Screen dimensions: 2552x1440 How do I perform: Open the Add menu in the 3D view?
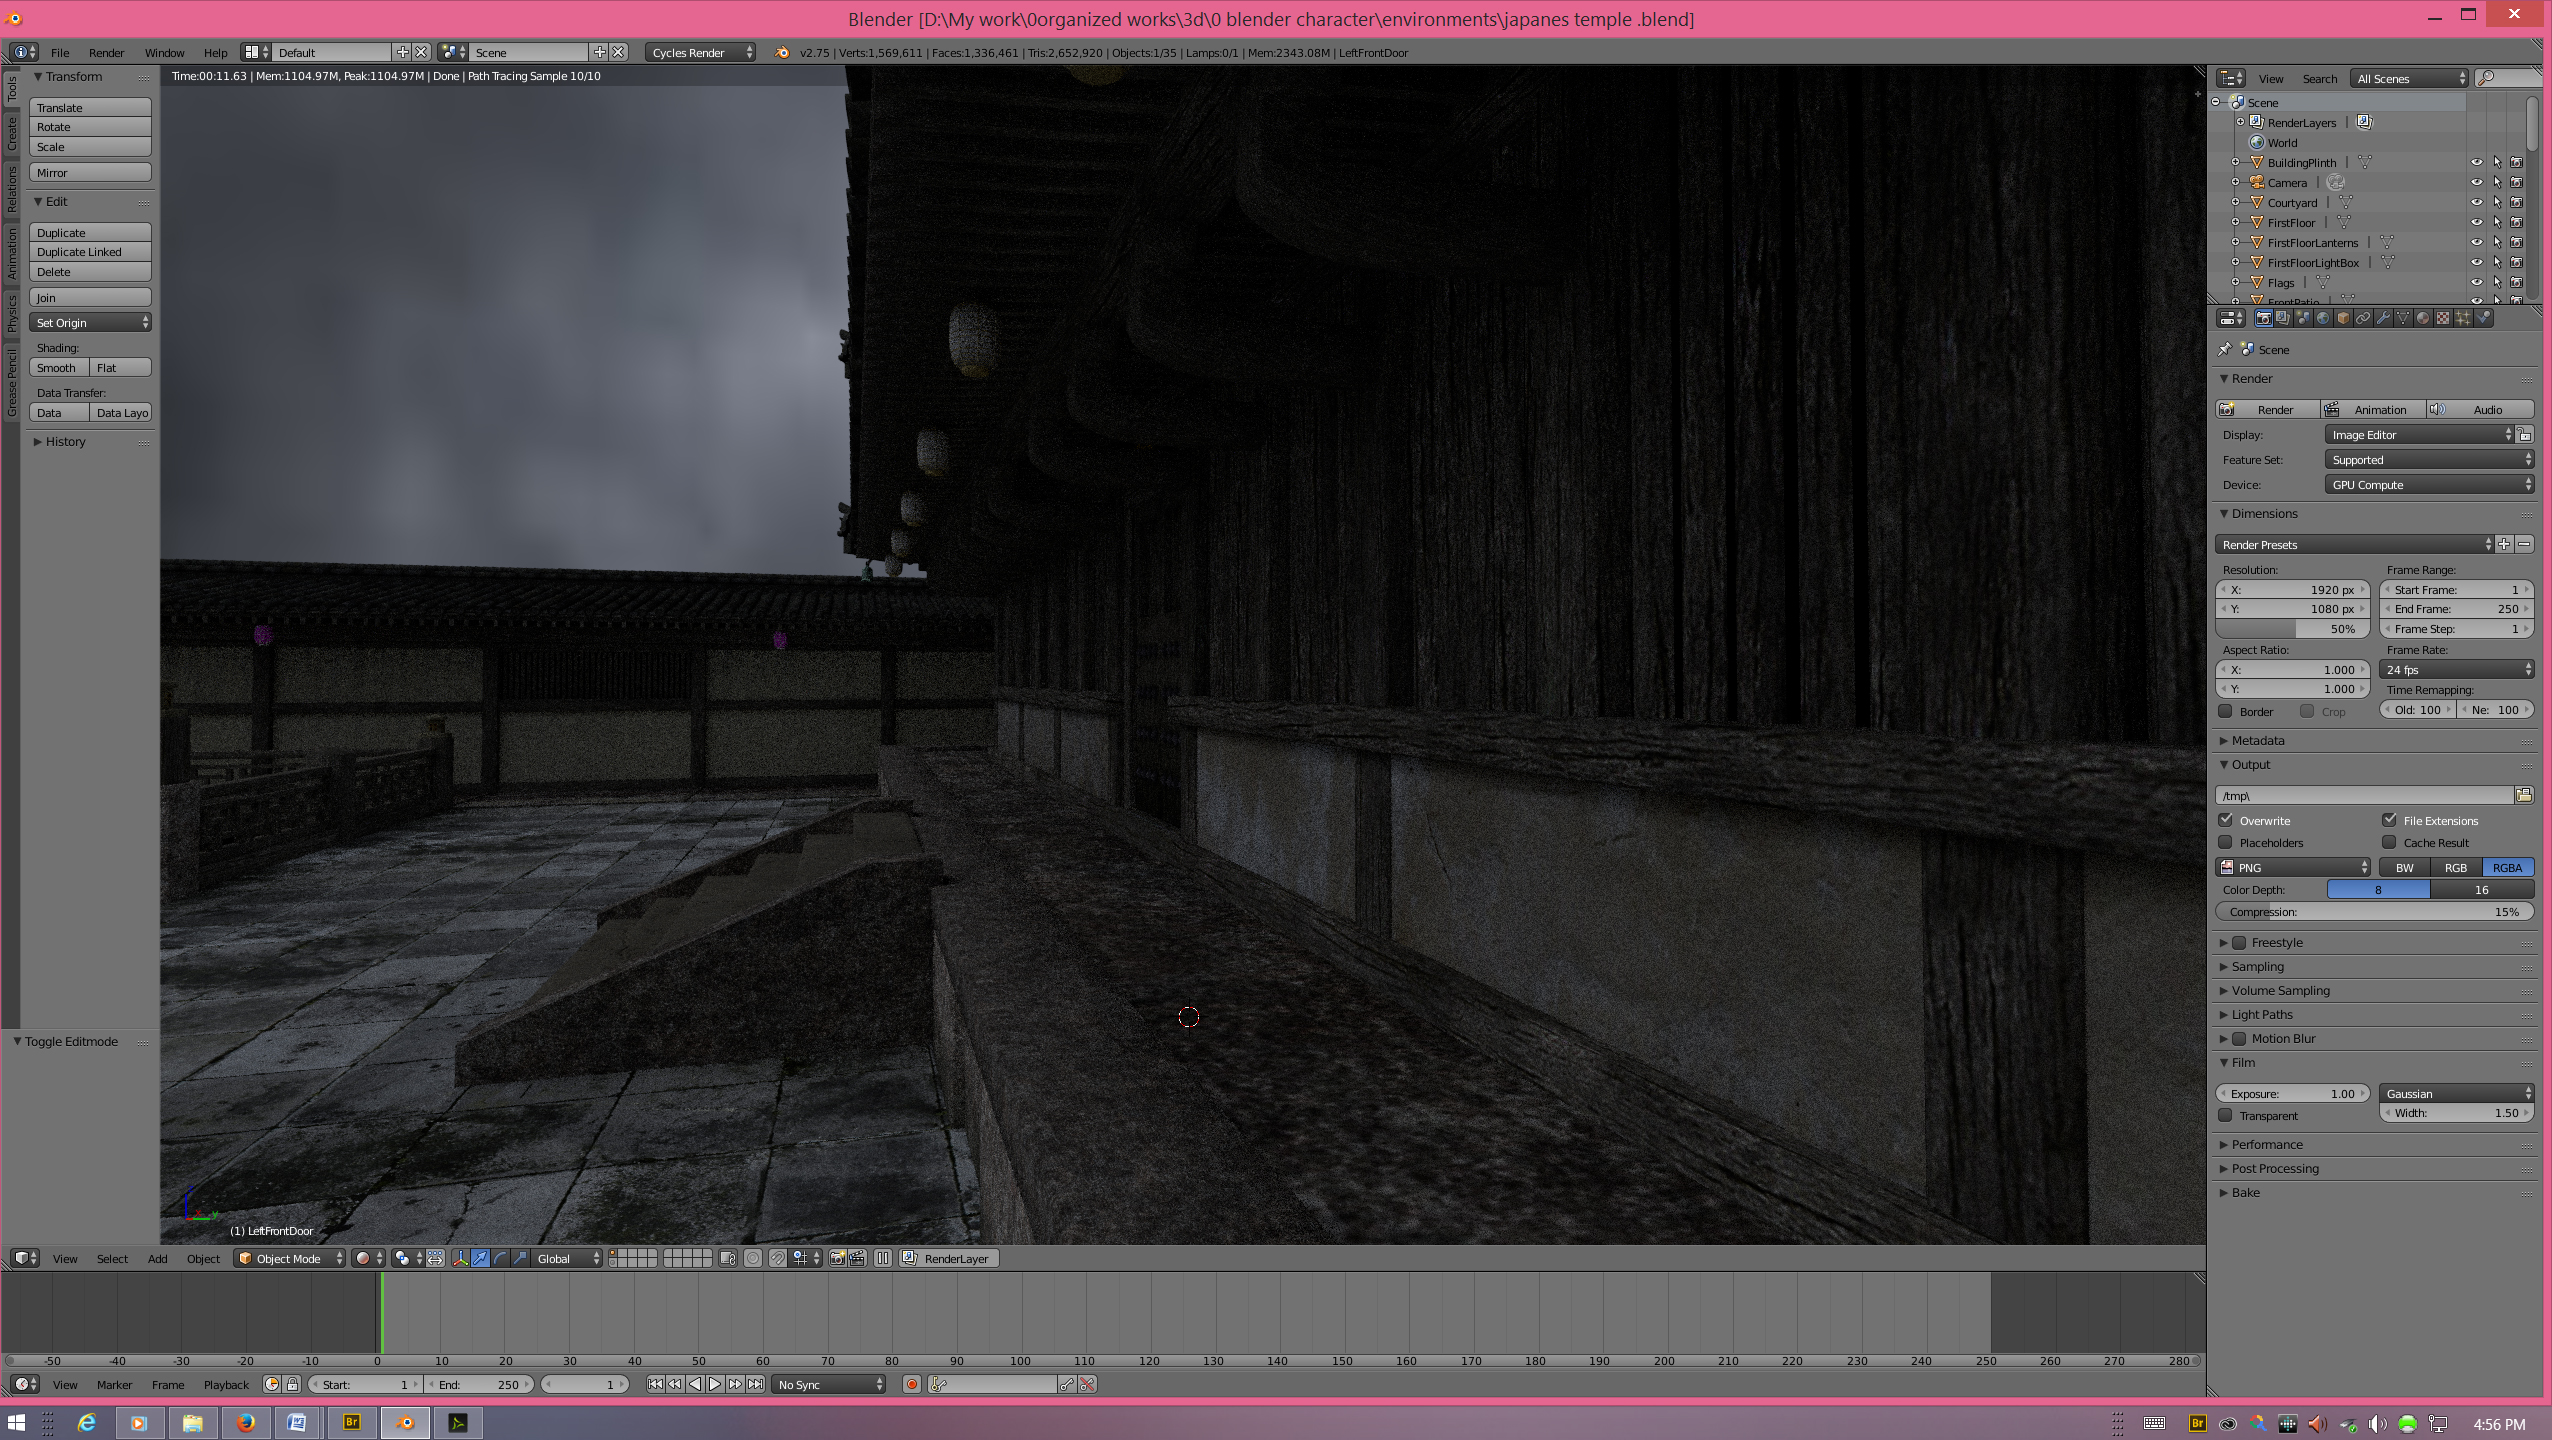pos(157,1258)
